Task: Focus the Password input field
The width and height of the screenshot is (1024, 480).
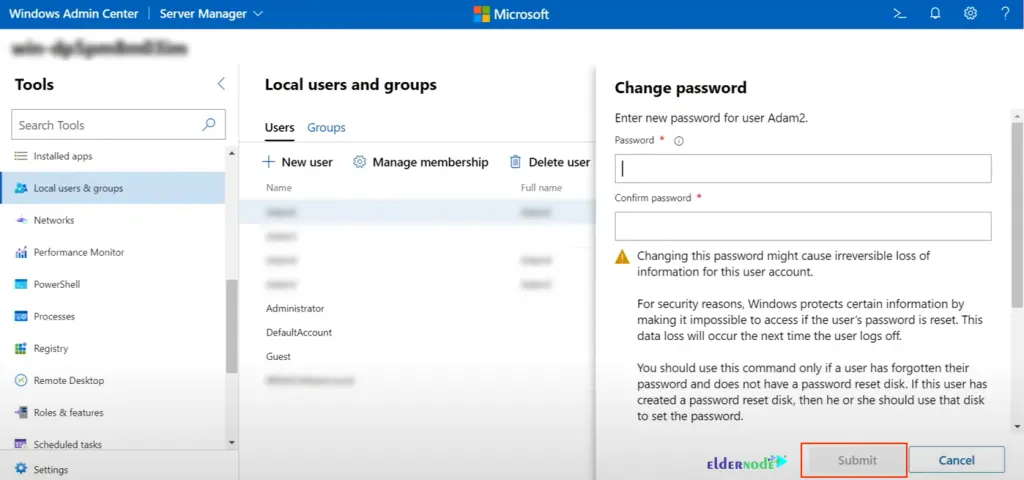Action: (803, 168)
